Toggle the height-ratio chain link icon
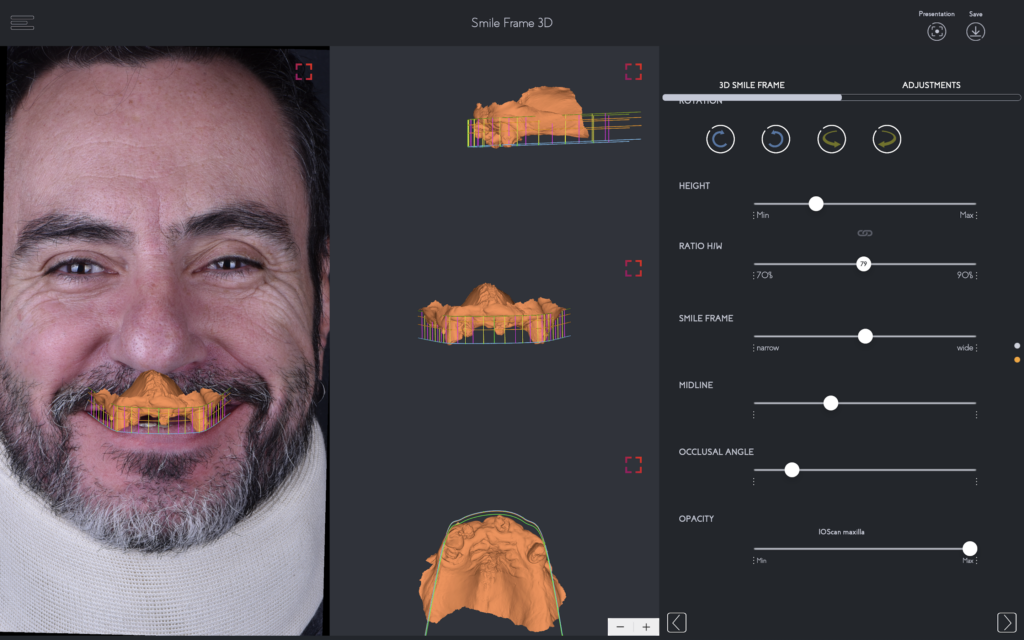The height and width of the screenshot is (640, 1024). [865, 233]
